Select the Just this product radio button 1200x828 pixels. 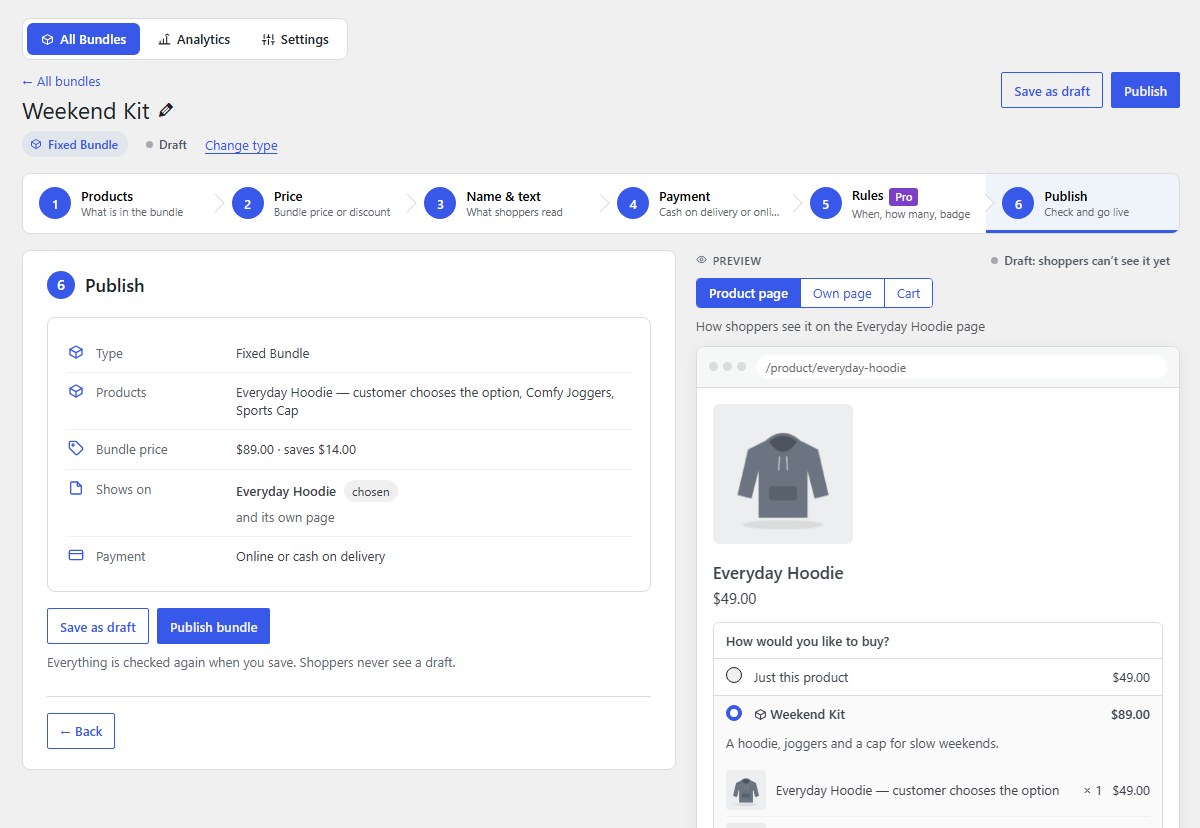pyautogui.click(x=734, y=676)
